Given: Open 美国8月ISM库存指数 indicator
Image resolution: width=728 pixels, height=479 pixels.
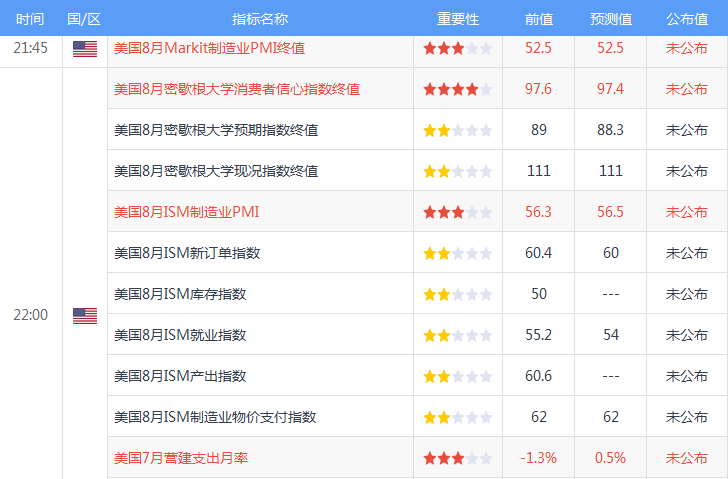Looking at the screenshot, I should [x=180, y=294].
